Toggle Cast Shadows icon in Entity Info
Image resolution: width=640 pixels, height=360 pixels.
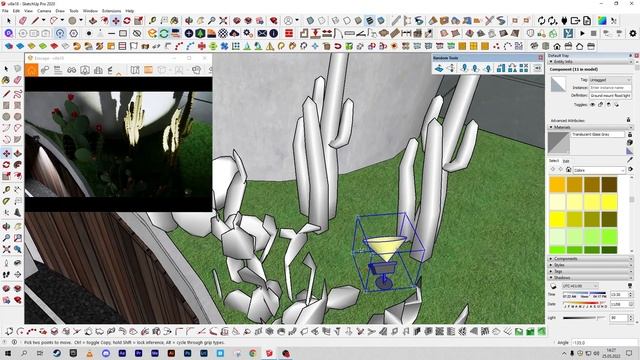tap(616, 105)
